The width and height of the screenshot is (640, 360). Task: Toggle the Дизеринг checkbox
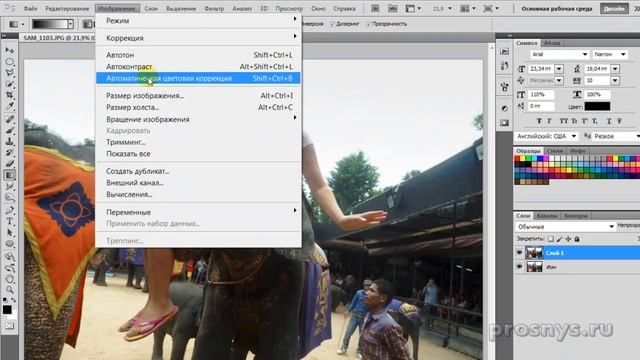click(332, 24)
